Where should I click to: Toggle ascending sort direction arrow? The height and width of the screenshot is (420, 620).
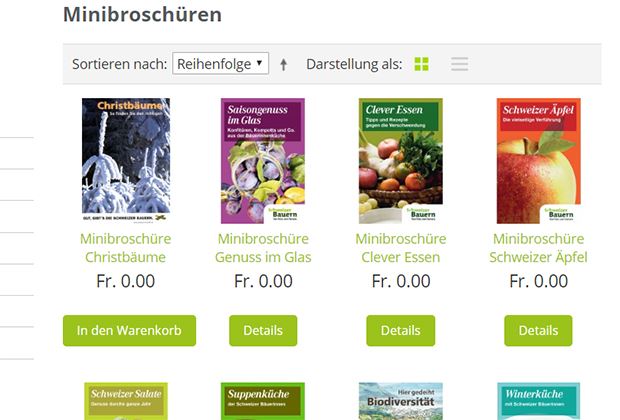pos(284,64)
